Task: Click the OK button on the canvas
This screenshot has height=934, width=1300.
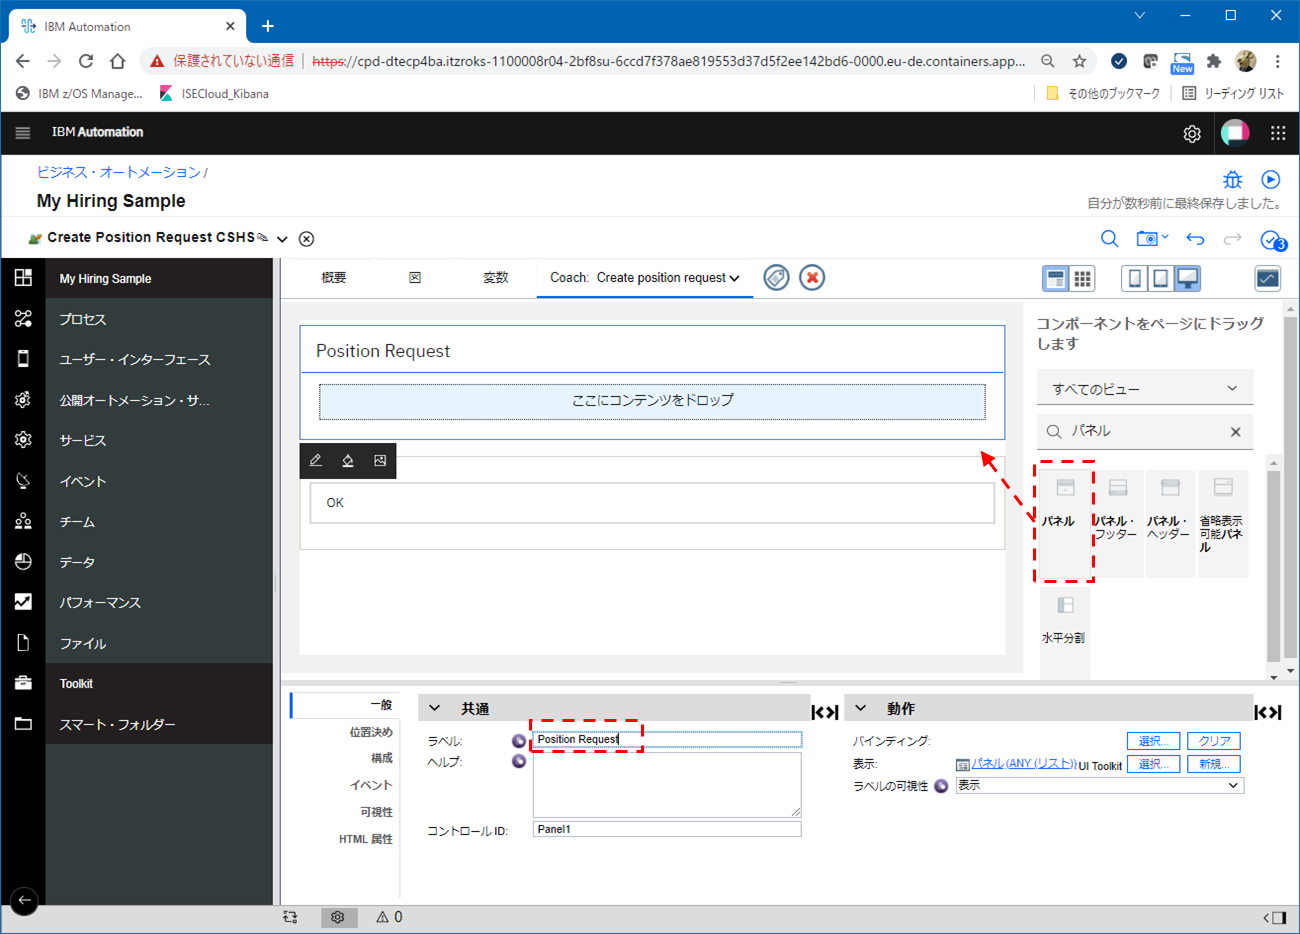Action: [x=652, y=503]
